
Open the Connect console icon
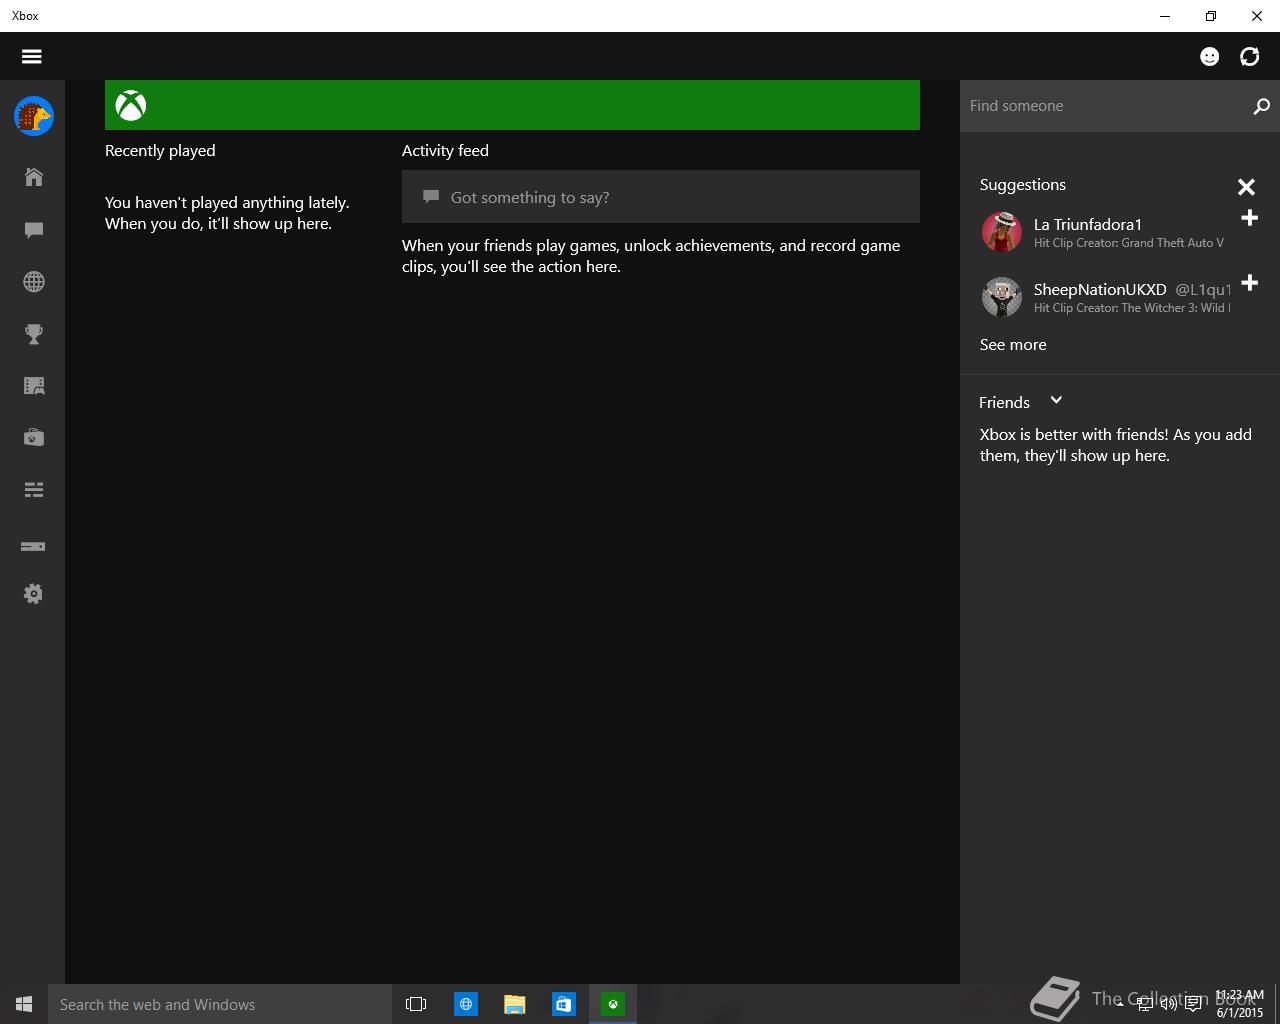(x=33, y=546)
